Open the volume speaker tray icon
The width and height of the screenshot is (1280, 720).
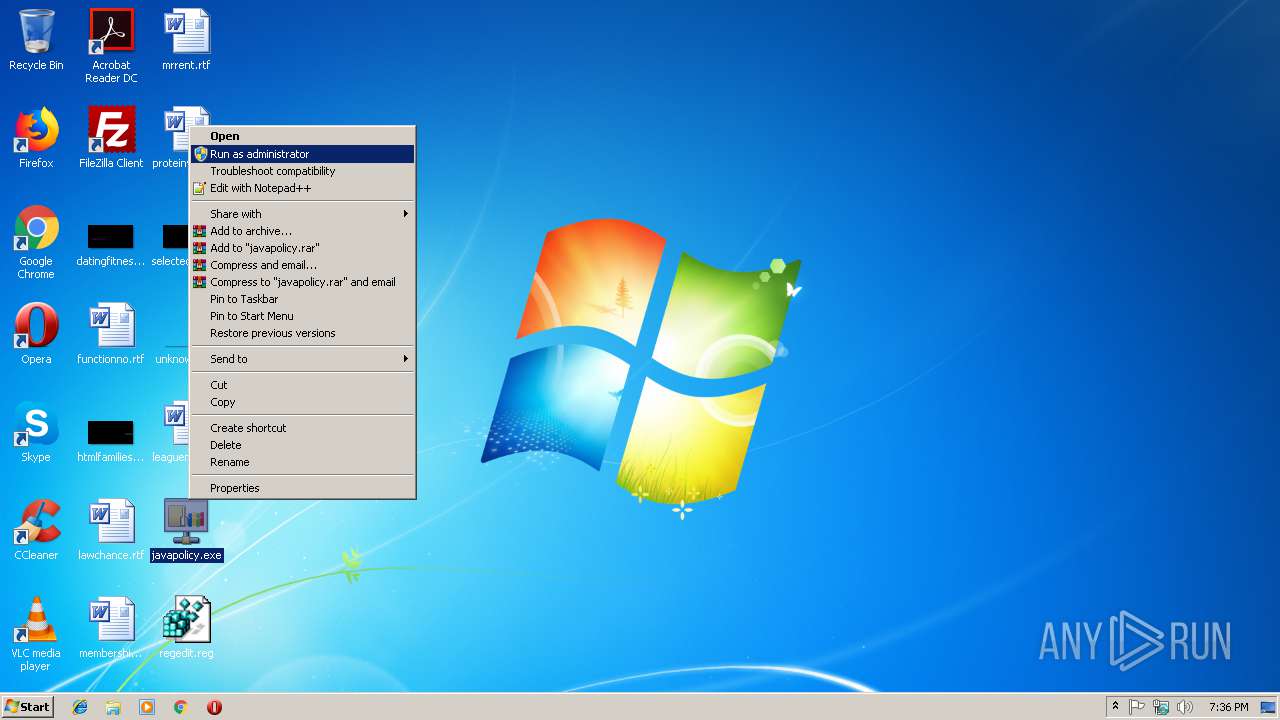pos(1185,707)
